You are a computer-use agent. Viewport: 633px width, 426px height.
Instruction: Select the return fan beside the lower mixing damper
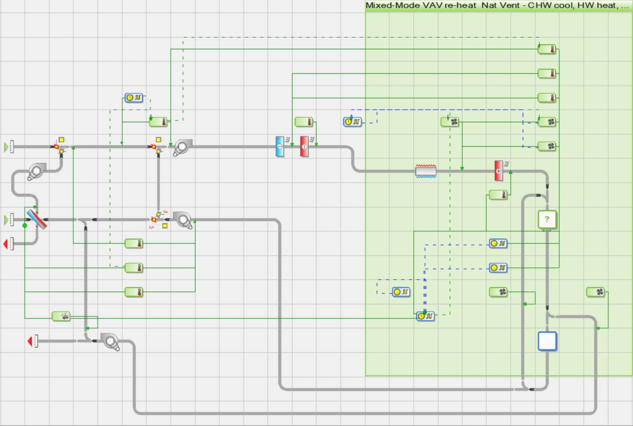coord(182,219)
